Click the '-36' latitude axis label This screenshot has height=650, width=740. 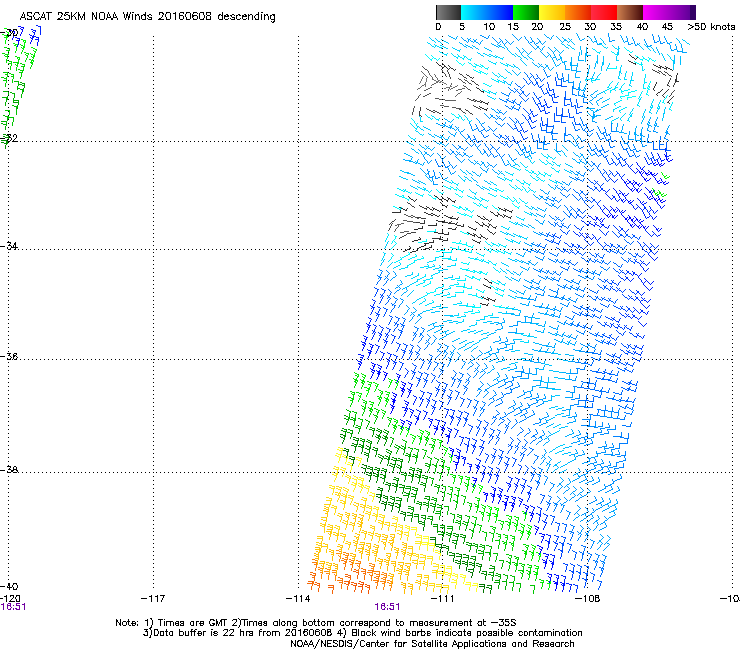tap(9, 356)
